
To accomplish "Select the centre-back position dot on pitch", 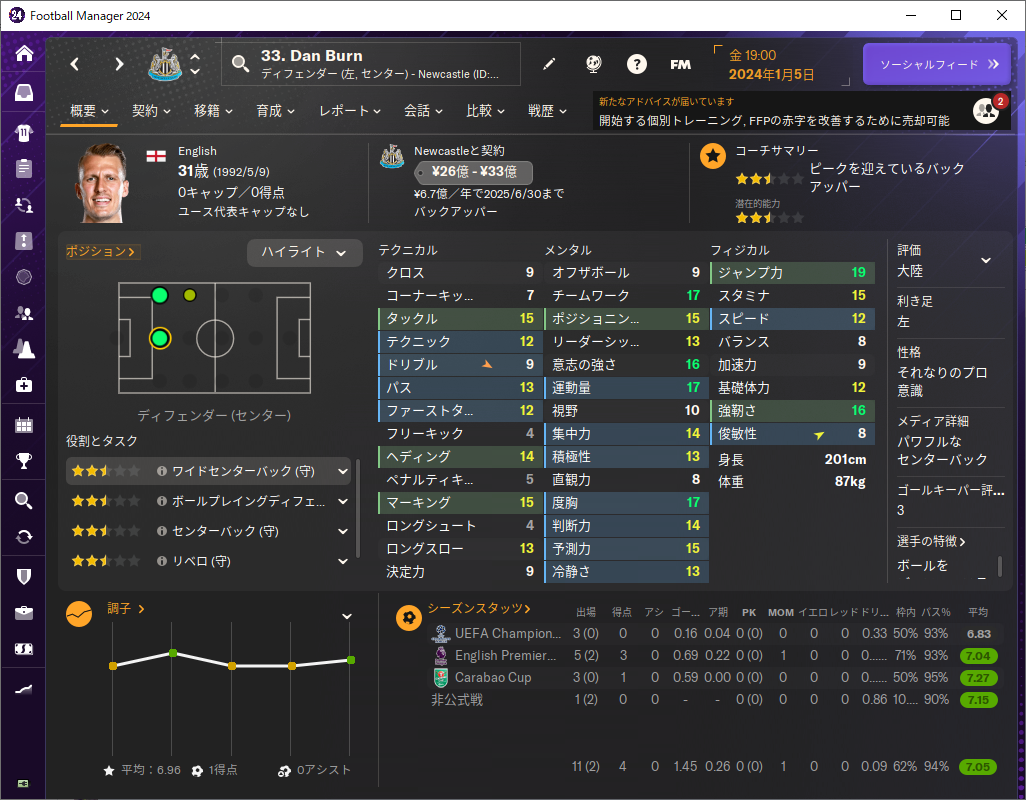I will tap(160, 338).
